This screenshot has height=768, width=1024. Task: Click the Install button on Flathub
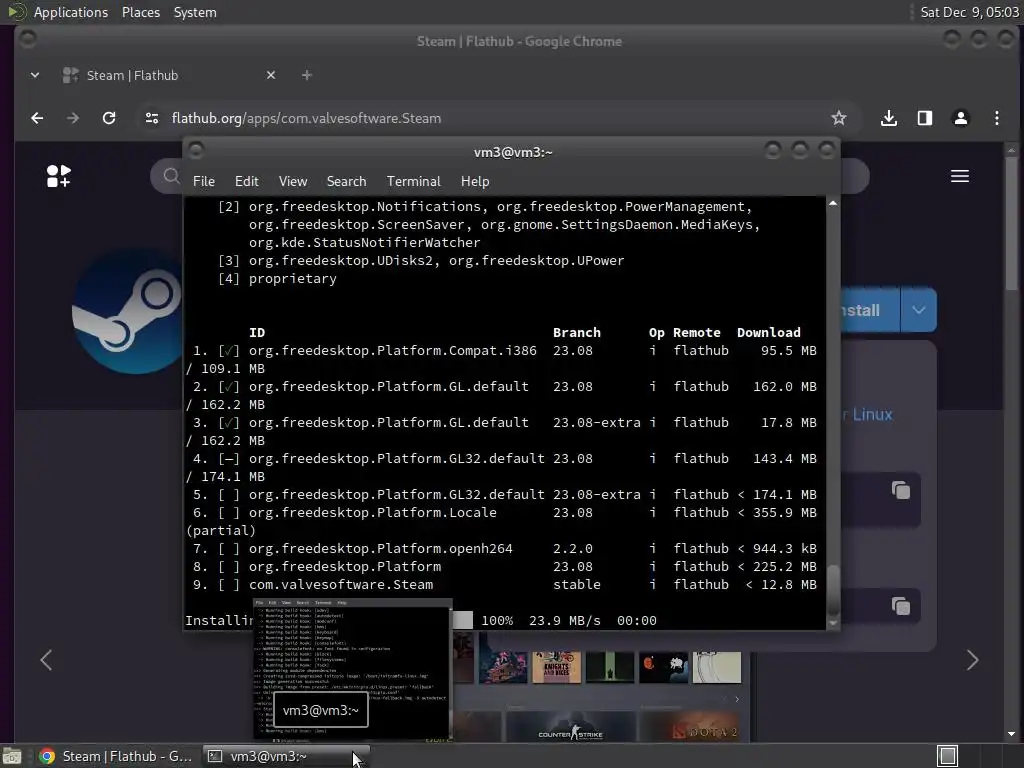pos(869,310)
